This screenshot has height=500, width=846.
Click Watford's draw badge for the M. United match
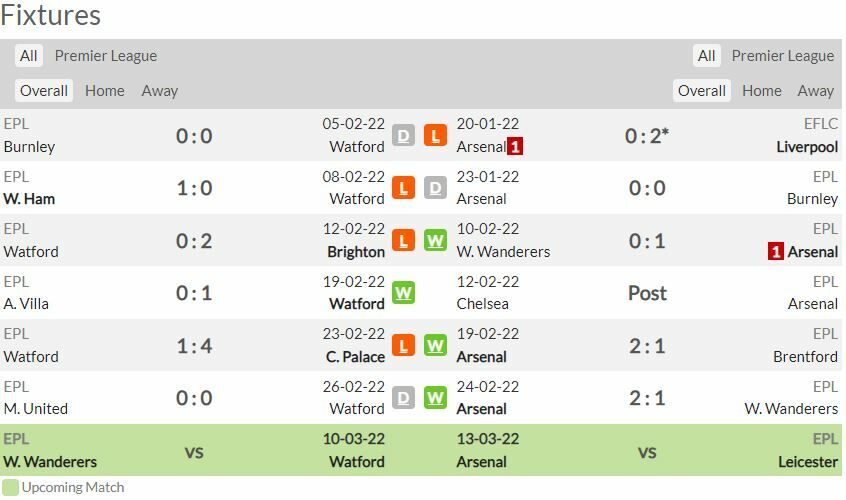pos(403,398)
